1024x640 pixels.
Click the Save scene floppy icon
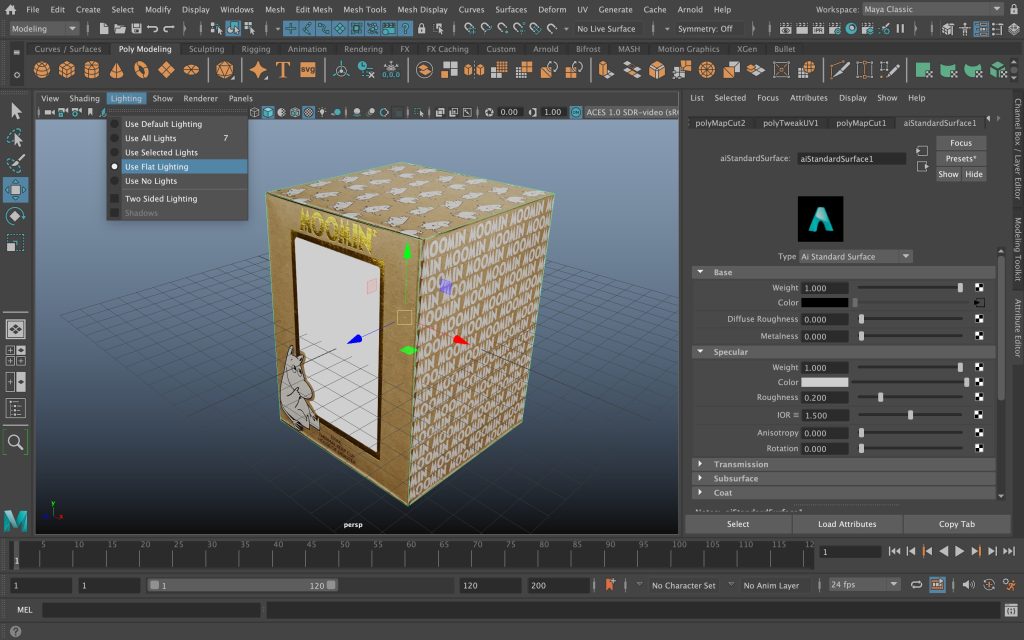[x=136, y=29]
